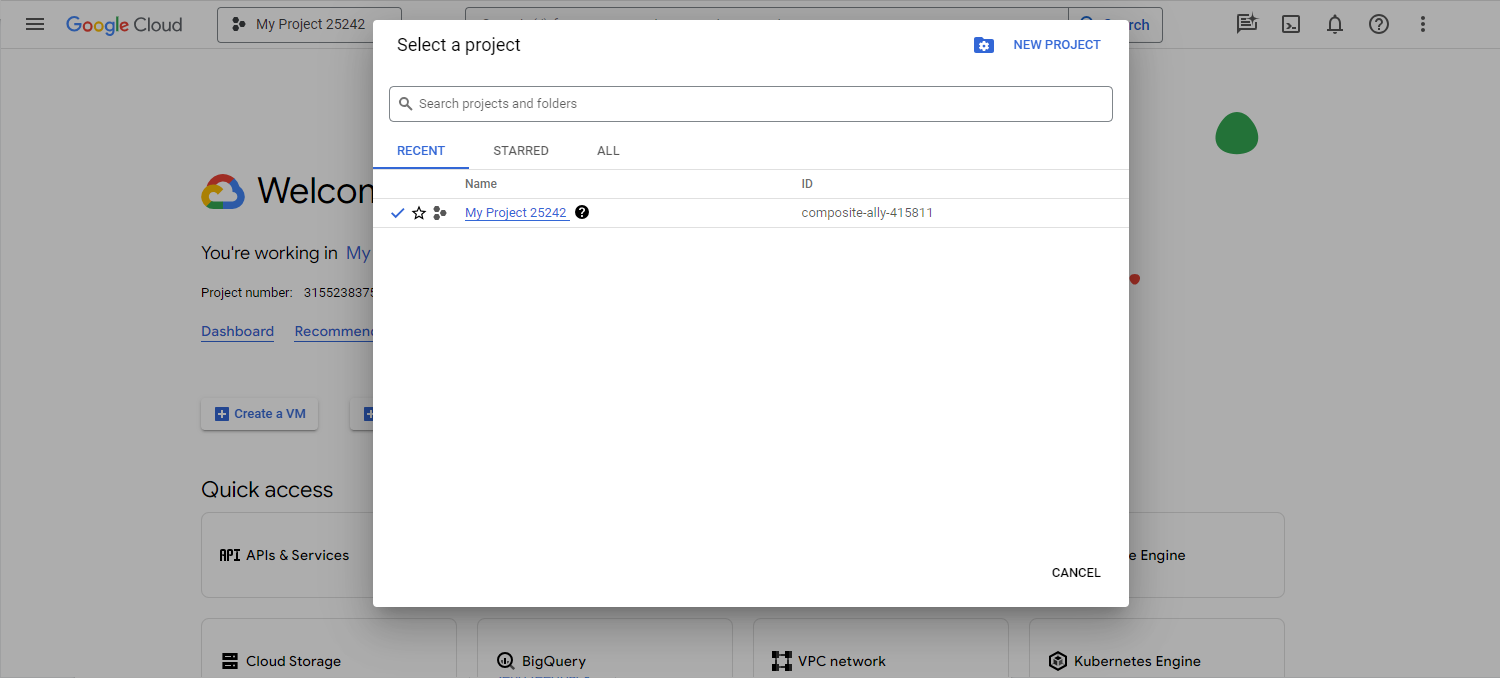Screen dimensions: 1500x678
Task: Click the Google Cloud logo
Action: 124,25
